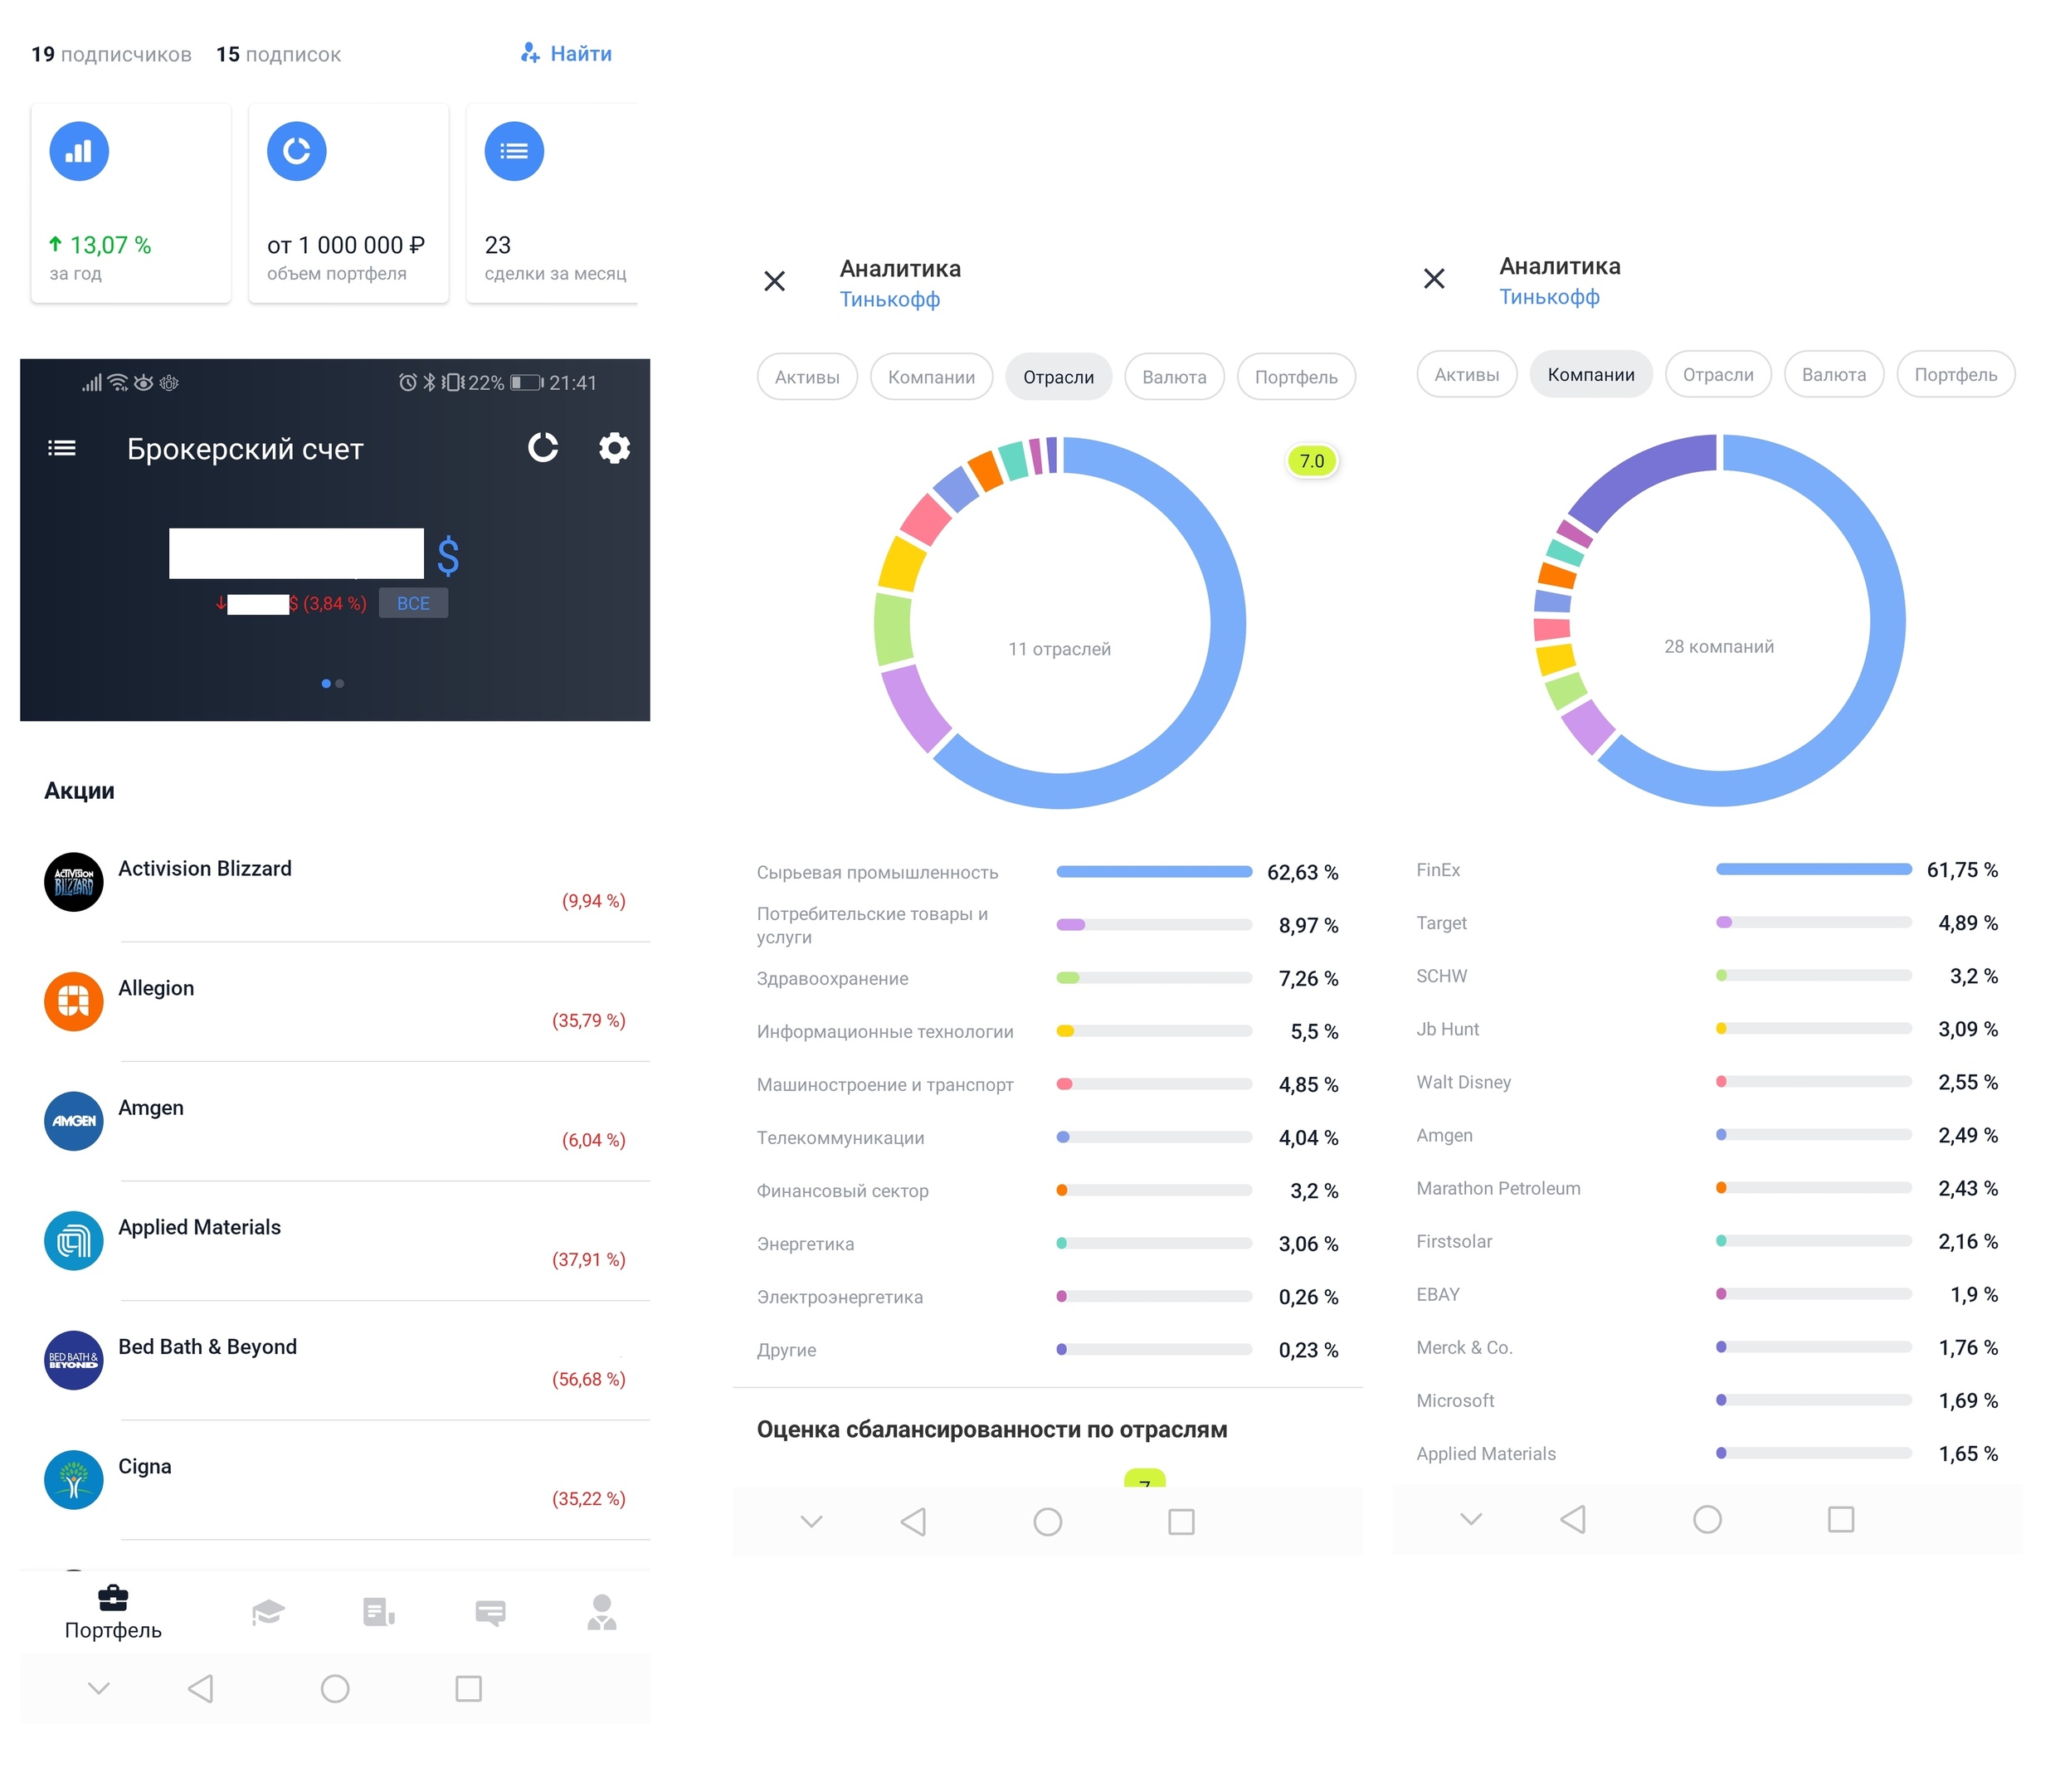Open the 19 подписчиков list
The height and width of the screenshot is (1792, 2065).
(x=111, y=54)
